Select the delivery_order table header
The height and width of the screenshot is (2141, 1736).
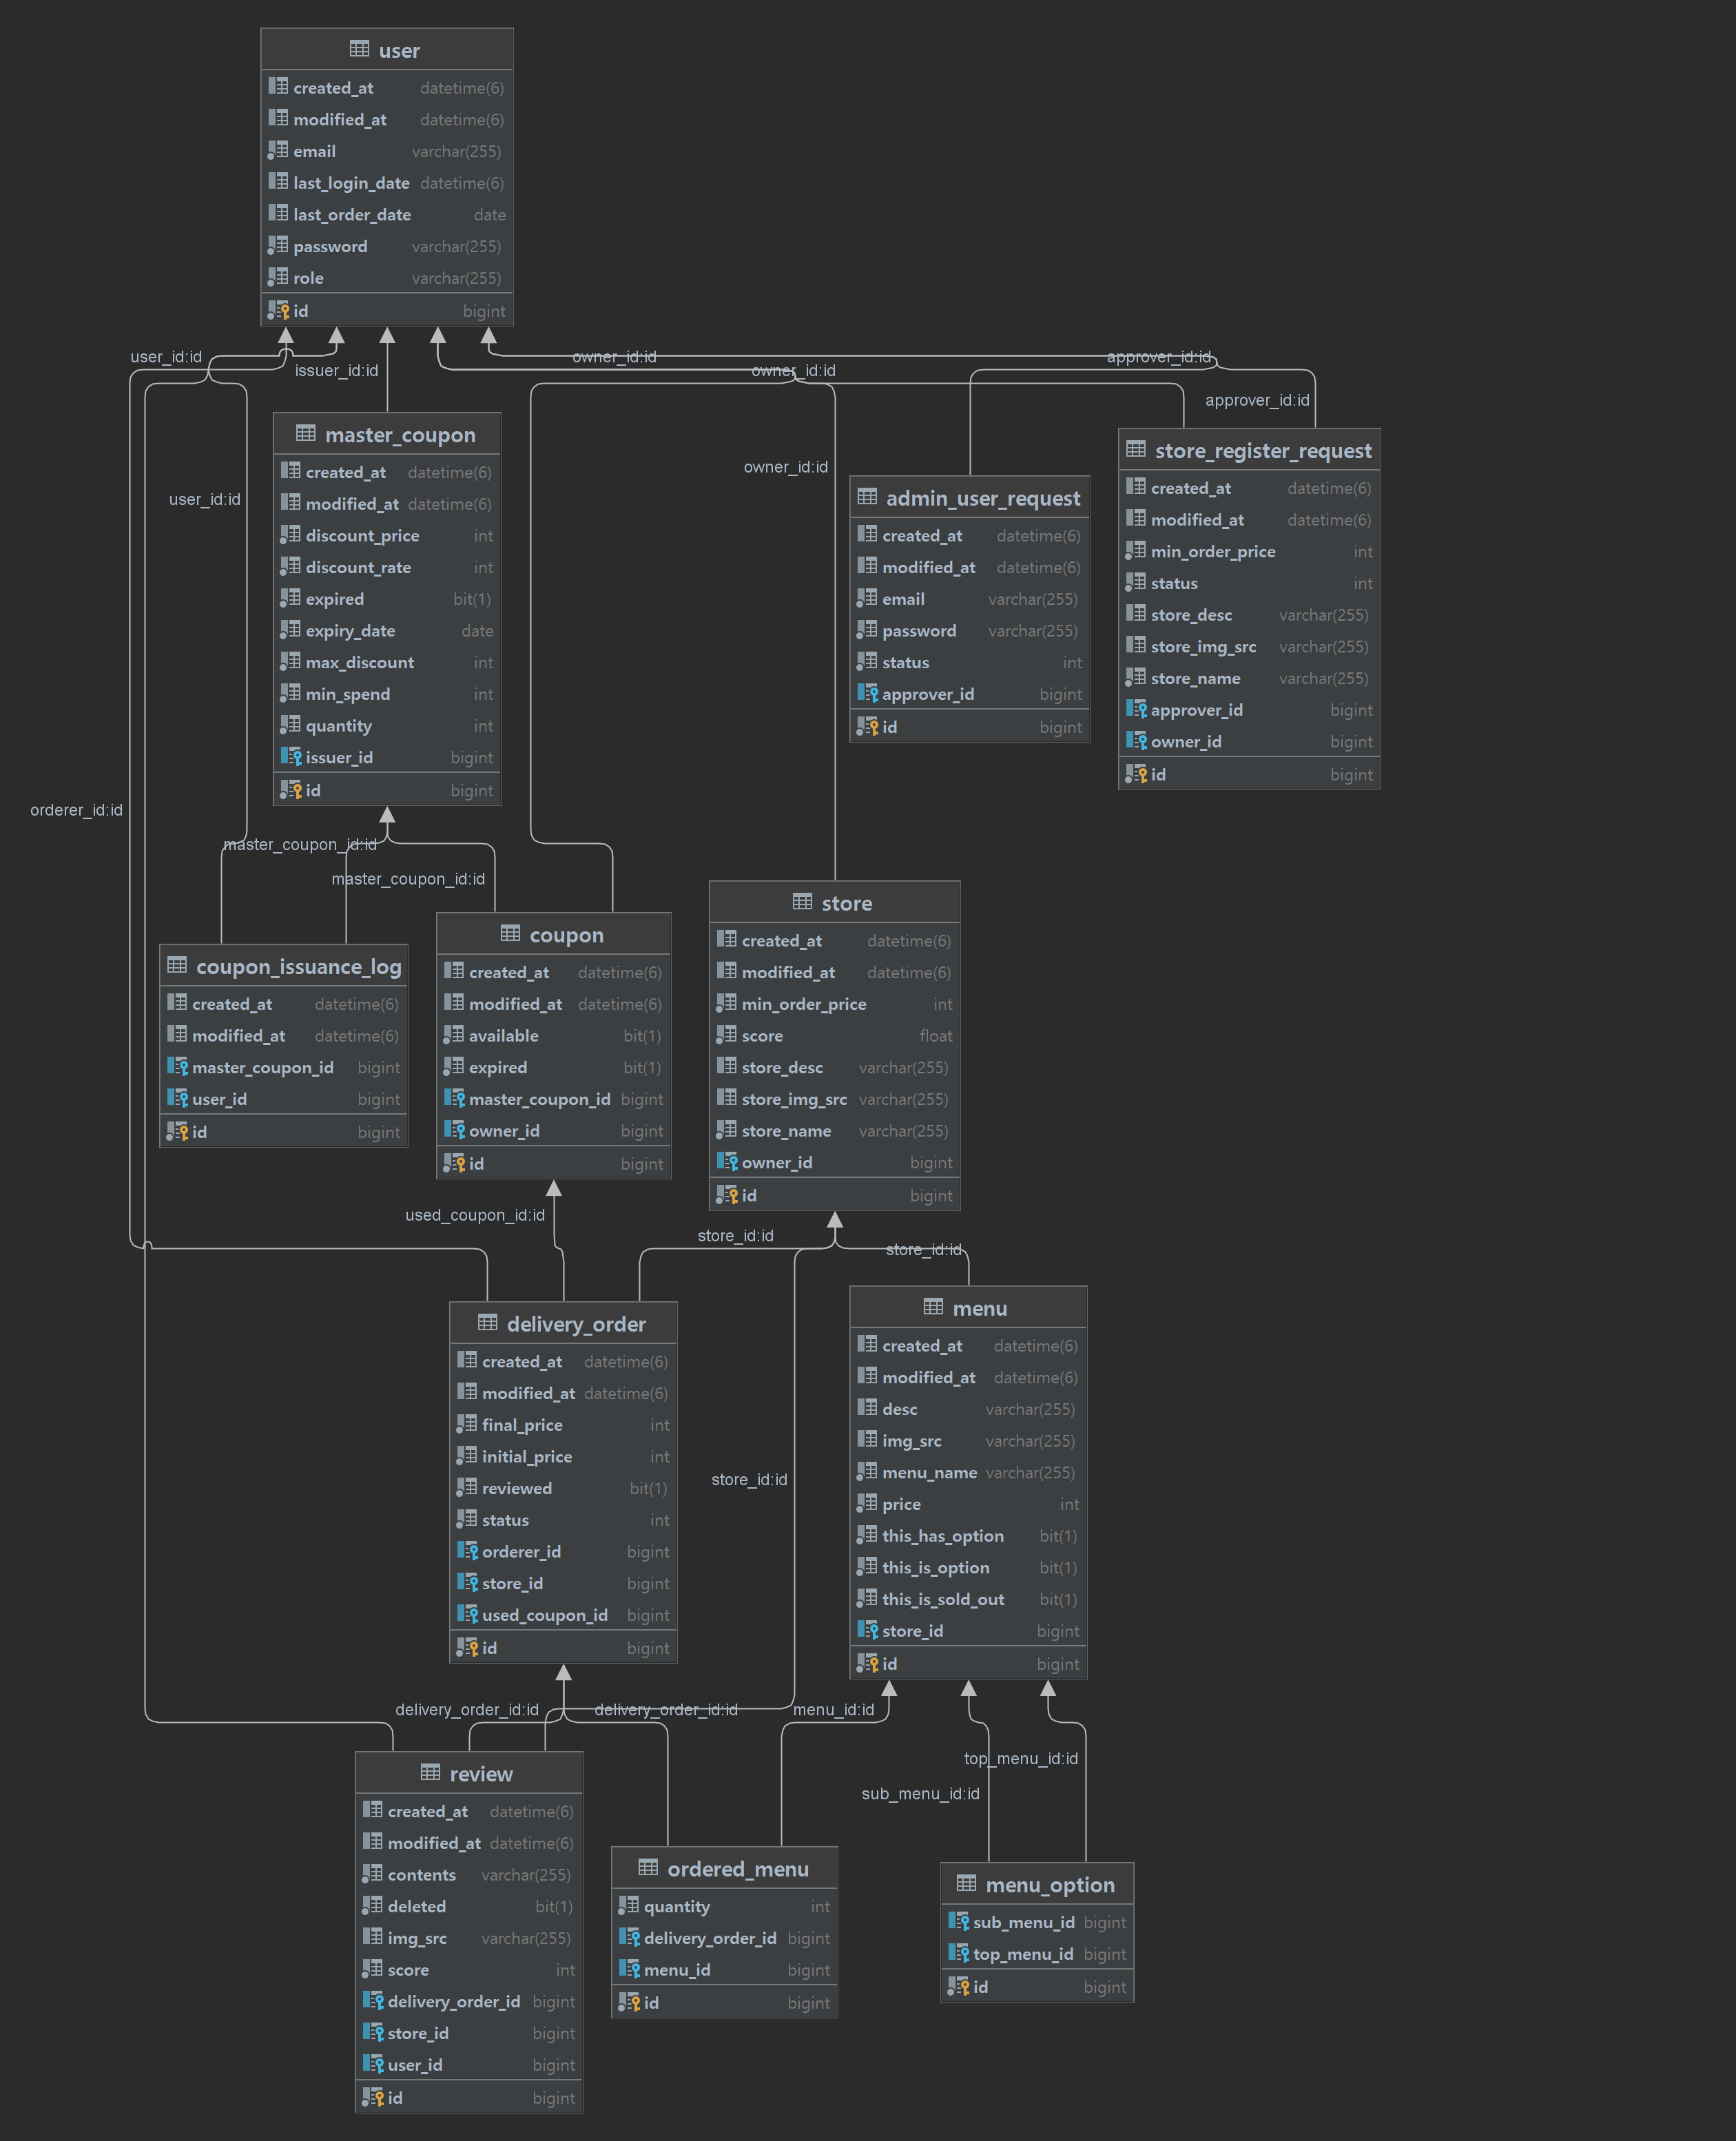tap(576, 1324)
